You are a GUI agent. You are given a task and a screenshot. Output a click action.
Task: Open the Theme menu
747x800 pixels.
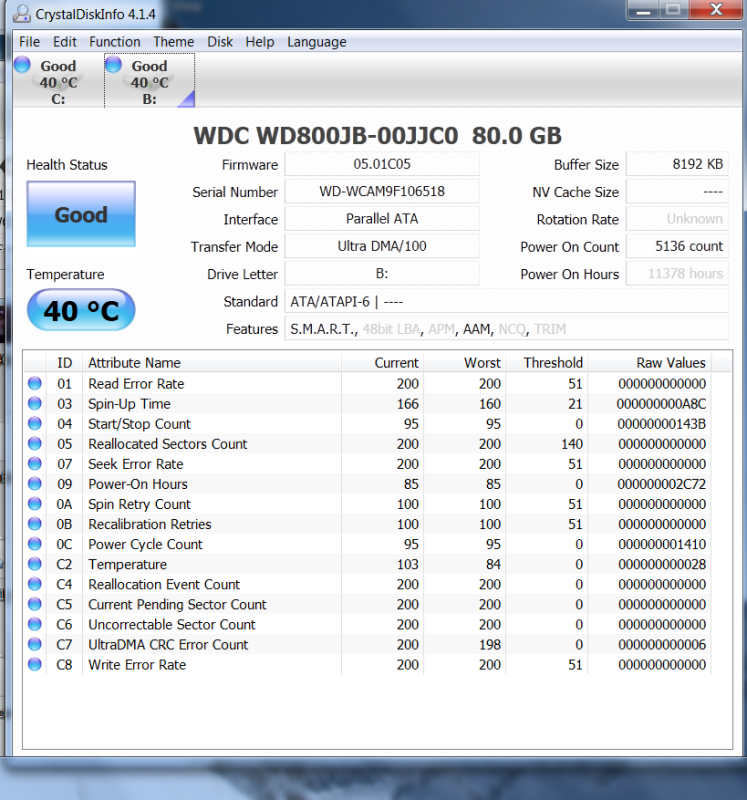coord(173,42)
